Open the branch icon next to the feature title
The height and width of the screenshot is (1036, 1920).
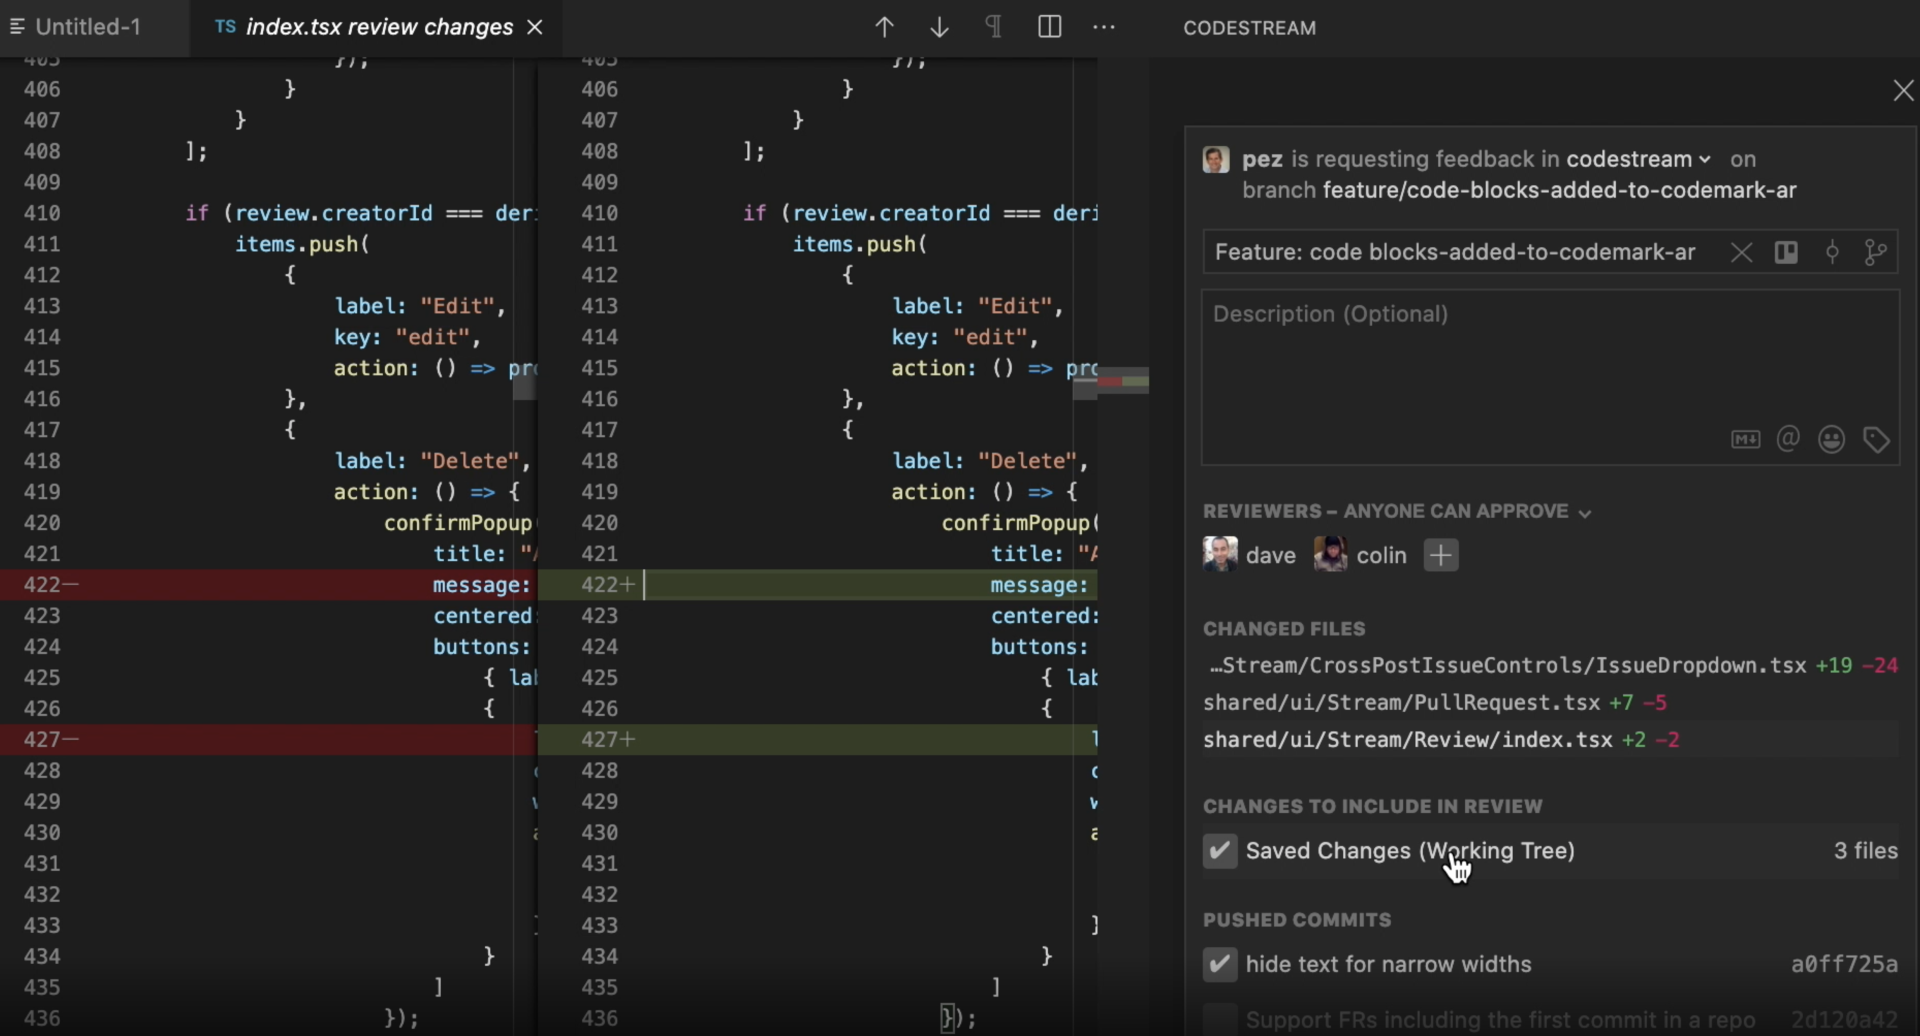(1877, 252)
